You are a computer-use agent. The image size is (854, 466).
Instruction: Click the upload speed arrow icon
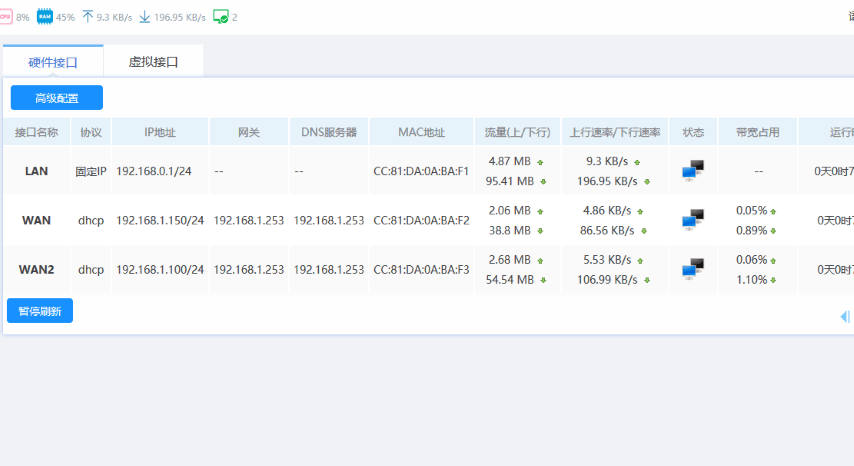[x=88, y=17]
